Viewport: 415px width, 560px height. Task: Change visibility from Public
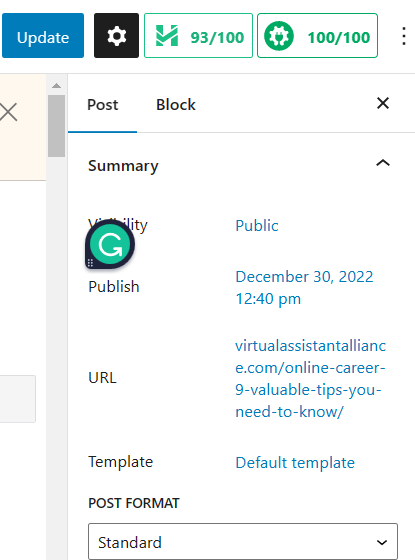[257, 226]
